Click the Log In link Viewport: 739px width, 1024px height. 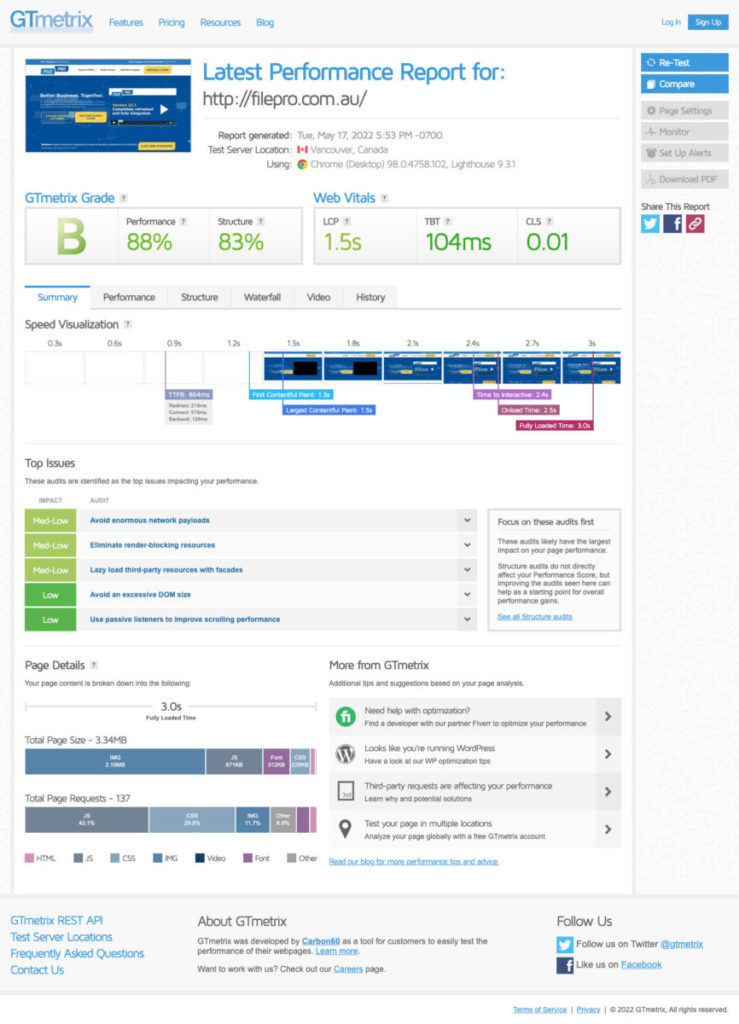[671, 22]
